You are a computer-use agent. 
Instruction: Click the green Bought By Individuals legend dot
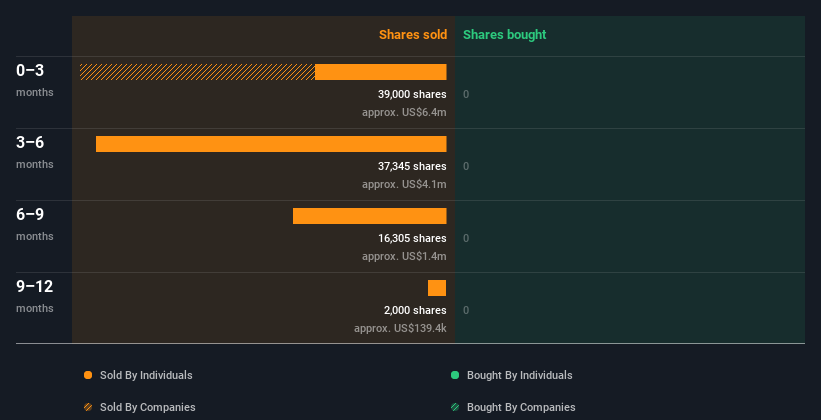click(455, 375)
